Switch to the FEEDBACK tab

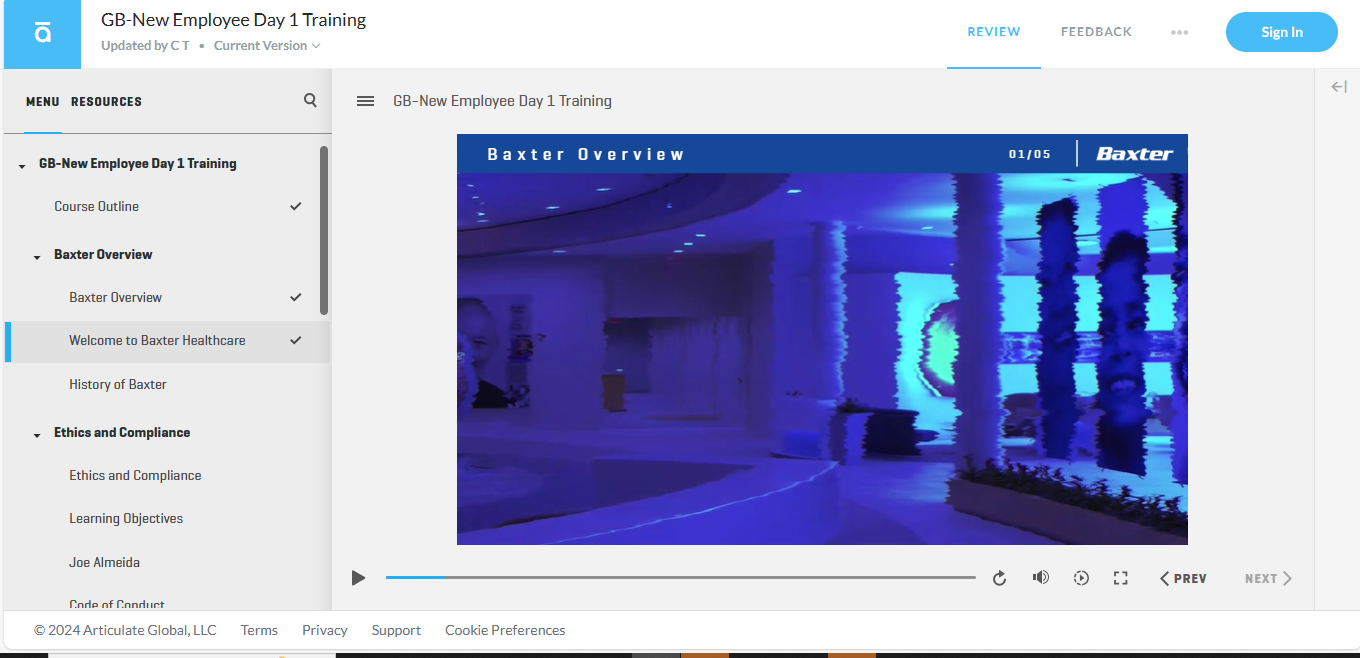pyautogui.click(x=1096, y=32)
